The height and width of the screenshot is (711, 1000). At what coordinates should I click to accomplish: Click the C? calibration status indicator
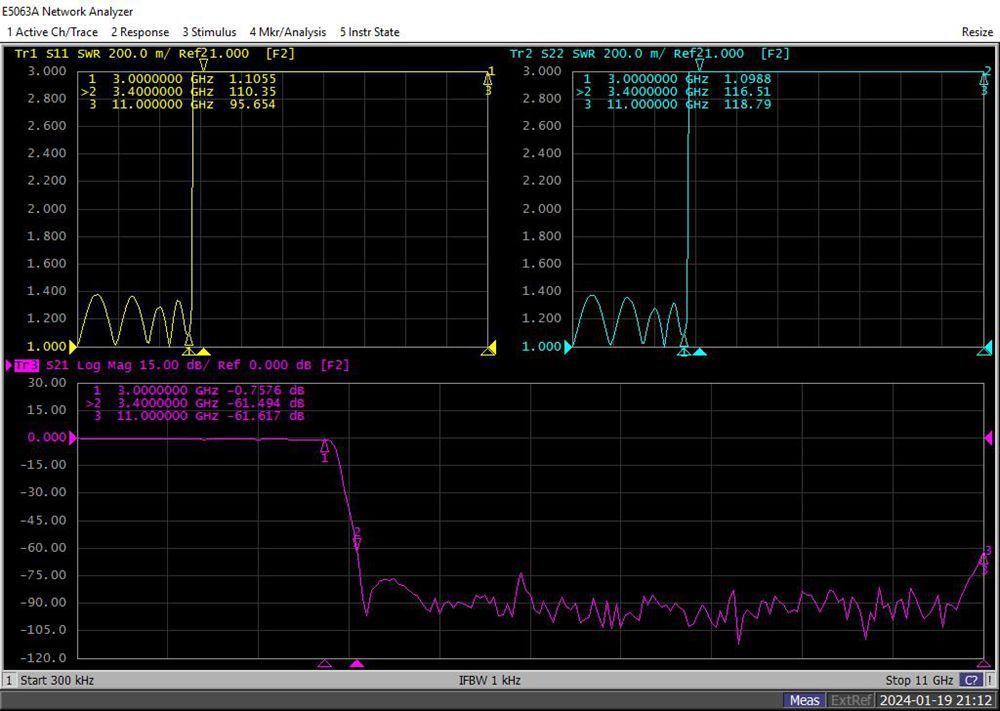[971, 680]
